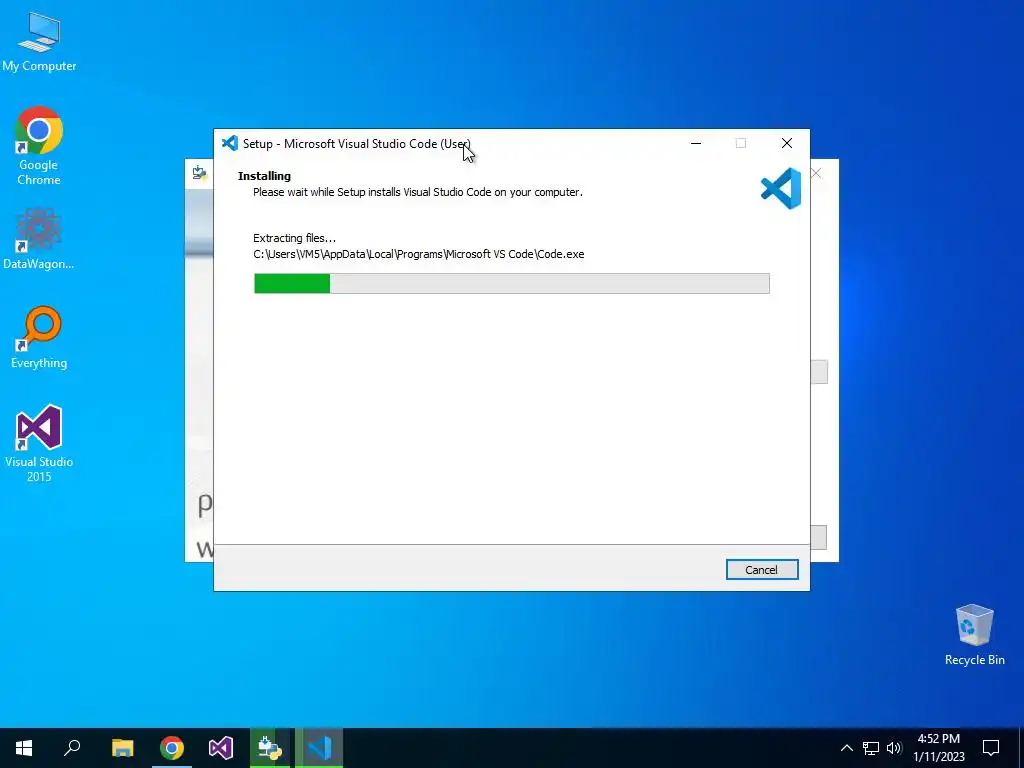Click the background installer window's title icon

pos(200,172)
